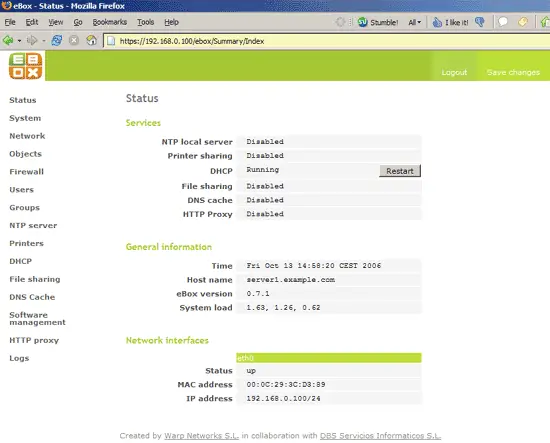Click the Printer sharing Disabled status

(265, 156)
